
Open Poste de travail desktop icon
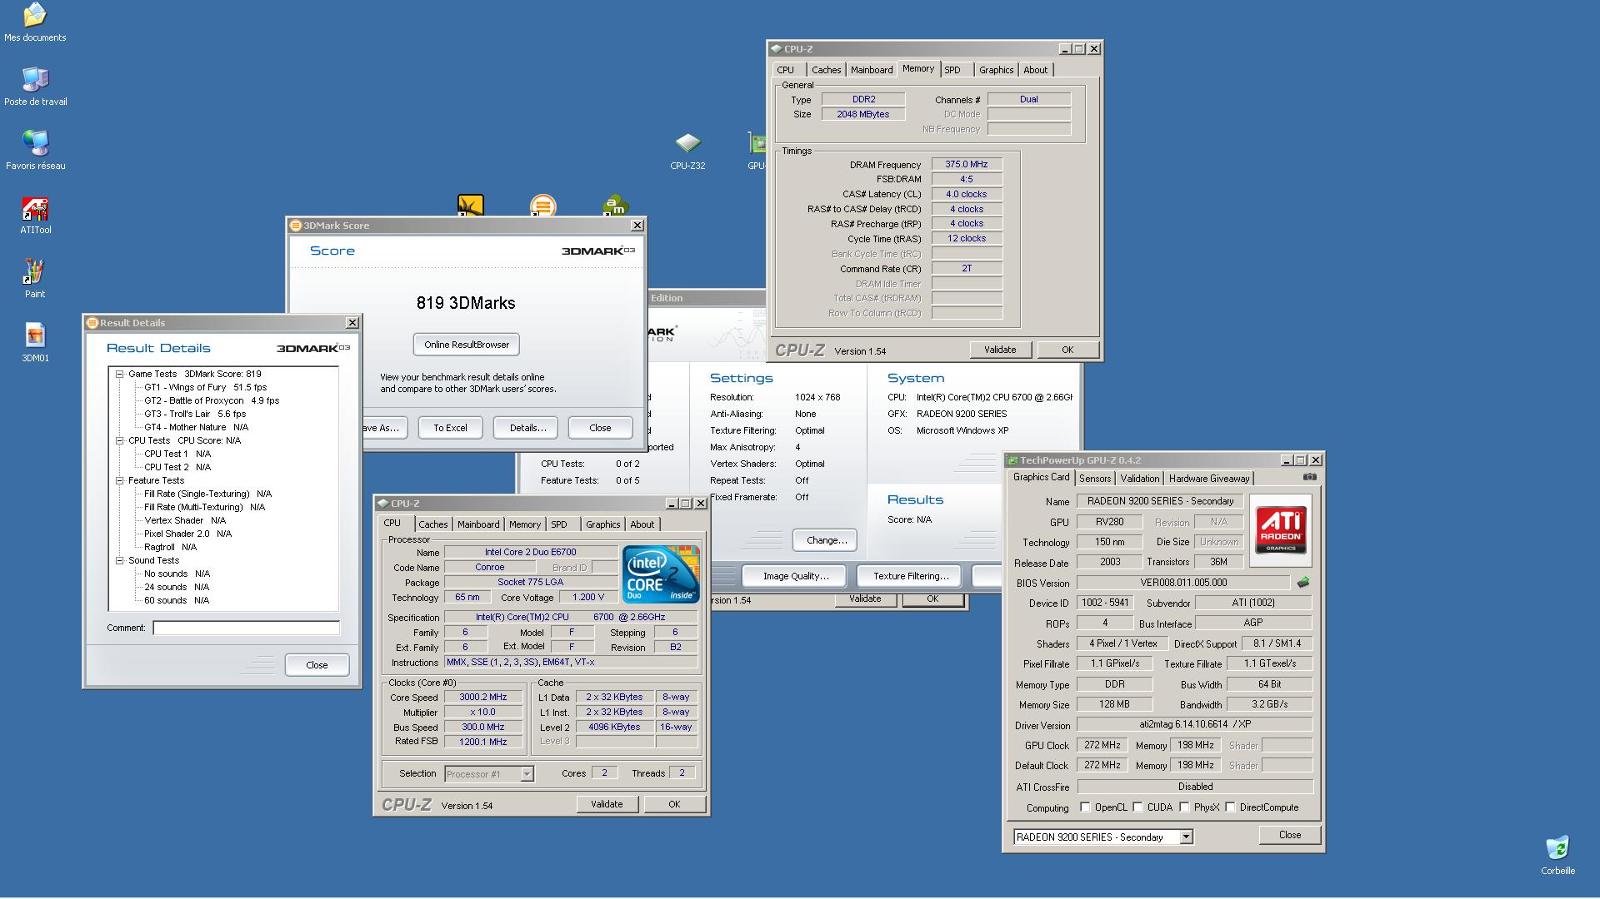pos(35,87)
